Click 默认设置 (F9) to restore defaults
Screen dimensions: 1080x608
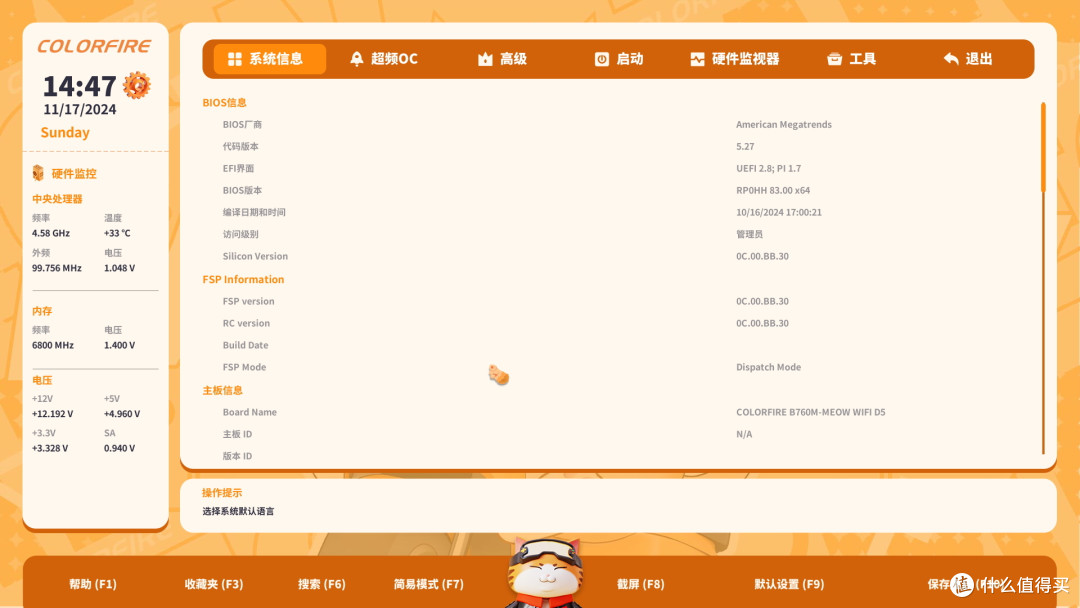788,584
